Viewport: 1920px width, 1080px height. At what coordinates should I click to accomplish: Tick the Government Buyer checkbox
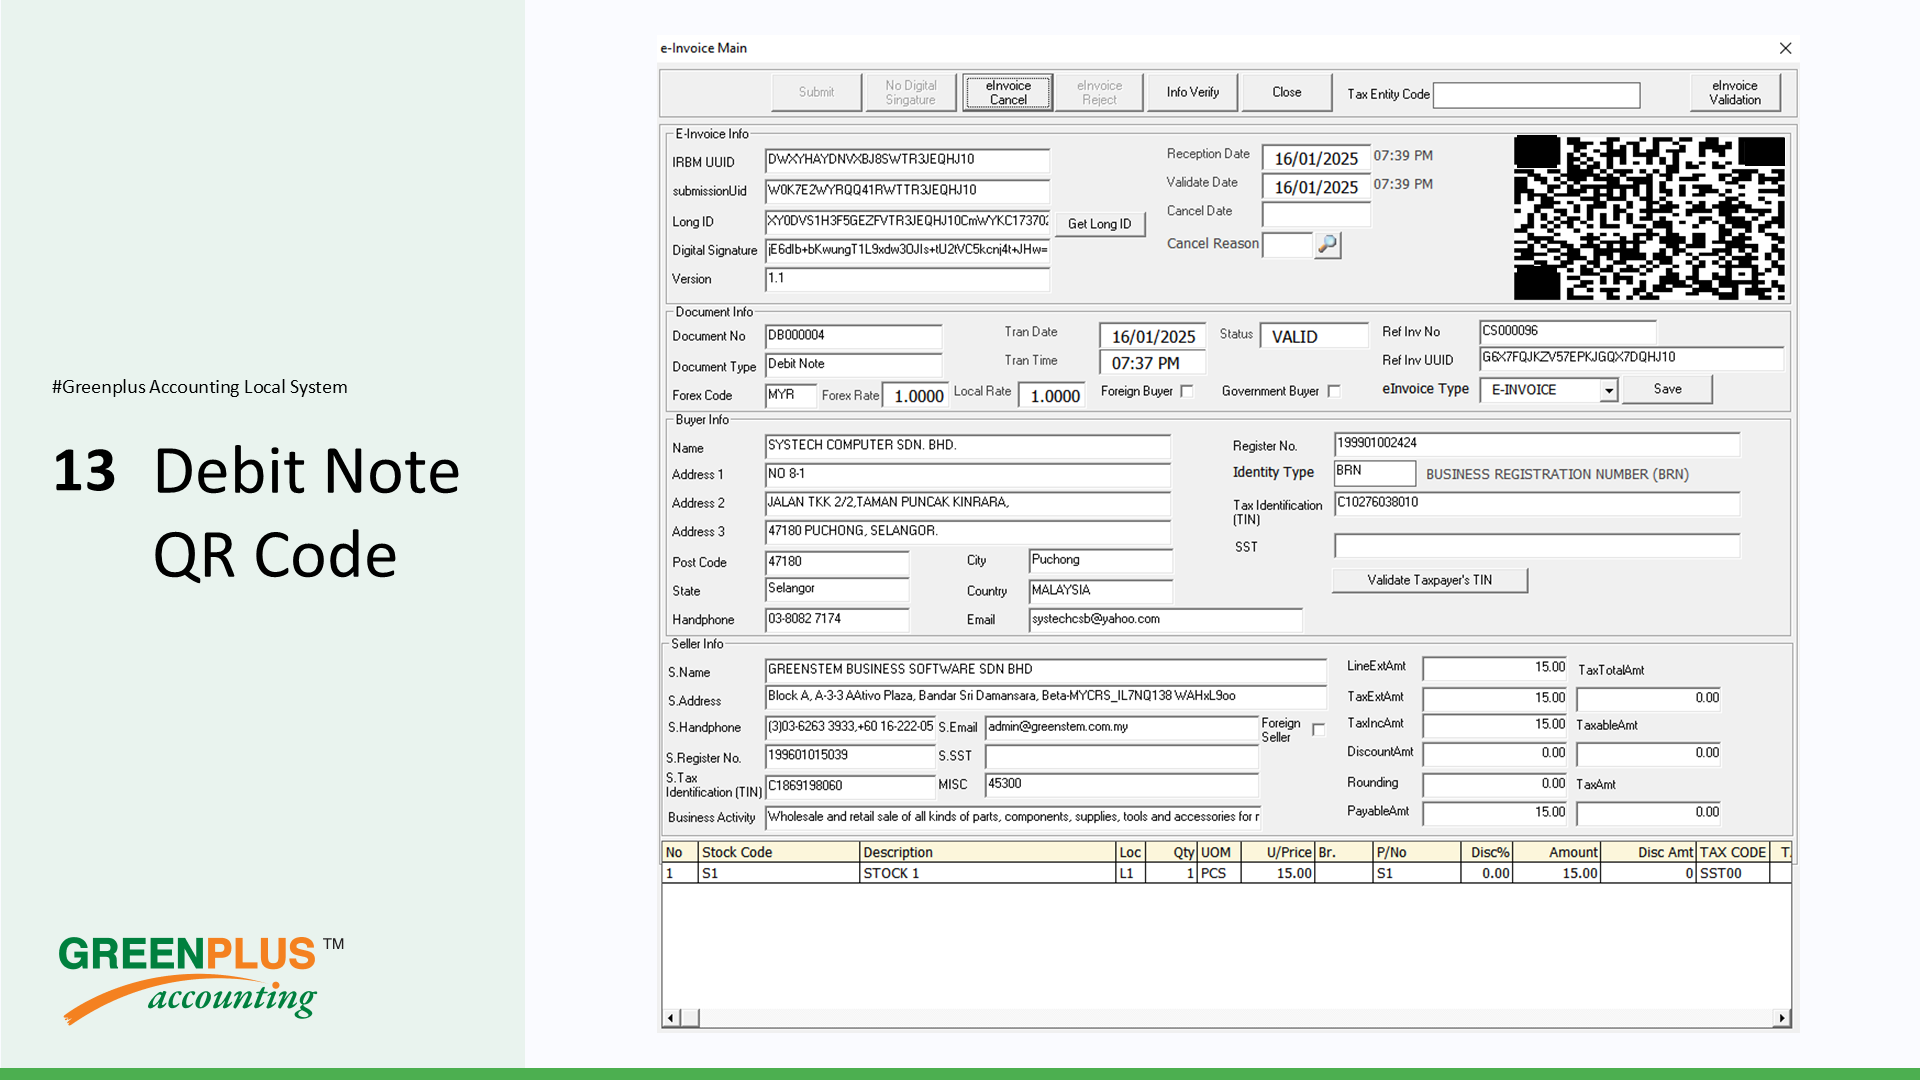coord(1333,392)
